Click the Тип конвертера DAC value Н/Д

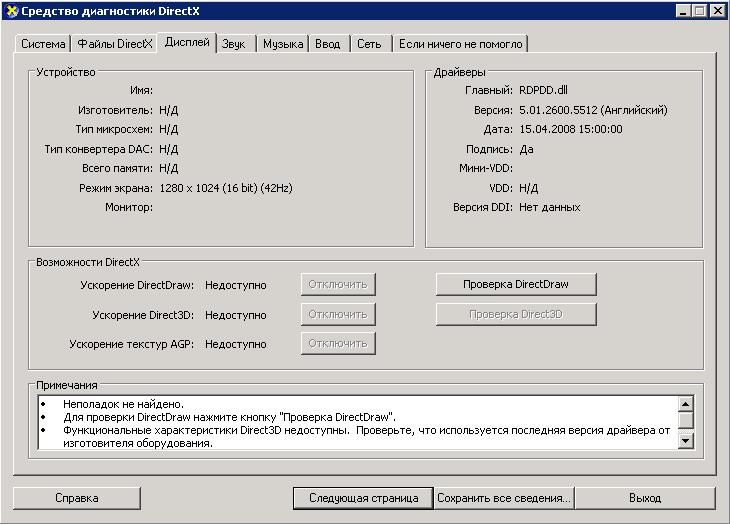coord(169,149)
